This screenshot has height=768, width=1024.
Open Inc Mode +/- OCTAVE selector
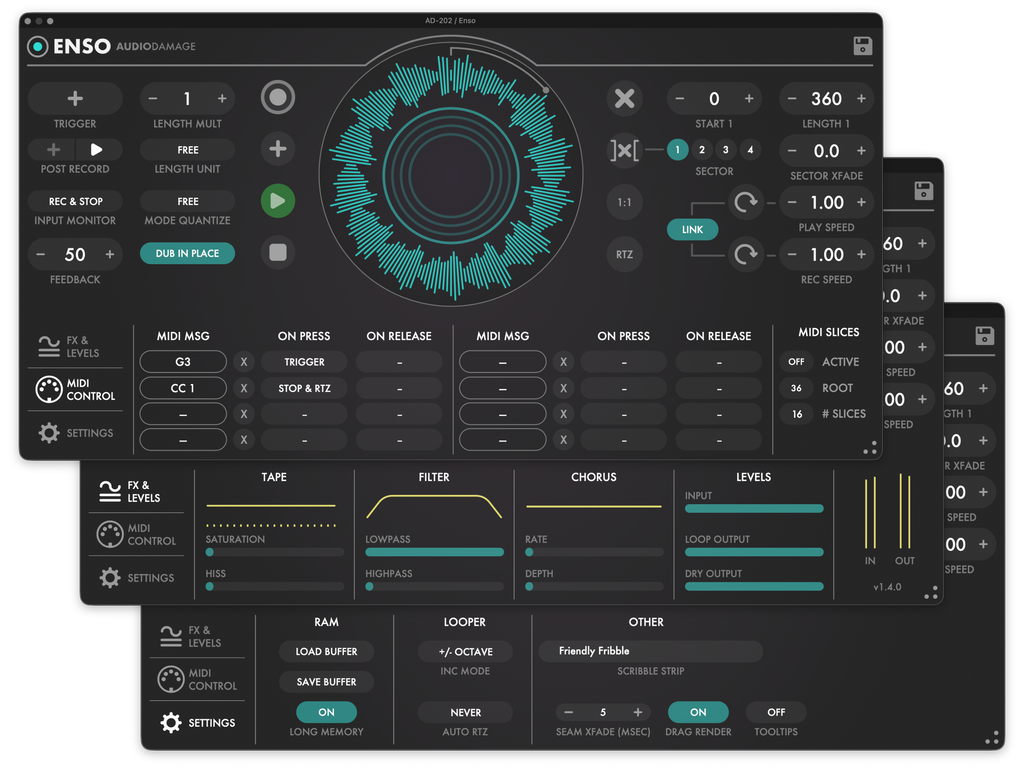coord(465,652)
